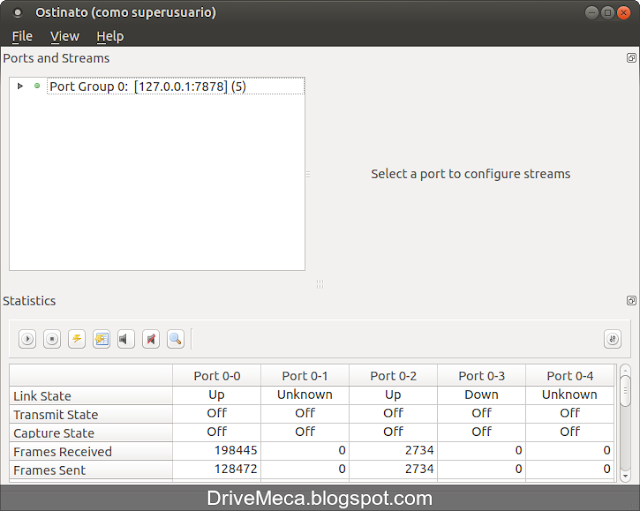Open the File menu
The height and width of the screenshot is (511, 640).
[x=22, y=36]
